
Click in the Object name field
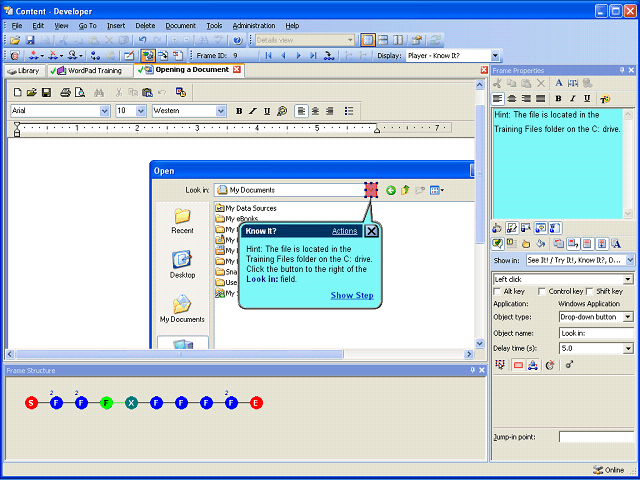[596, 333]
